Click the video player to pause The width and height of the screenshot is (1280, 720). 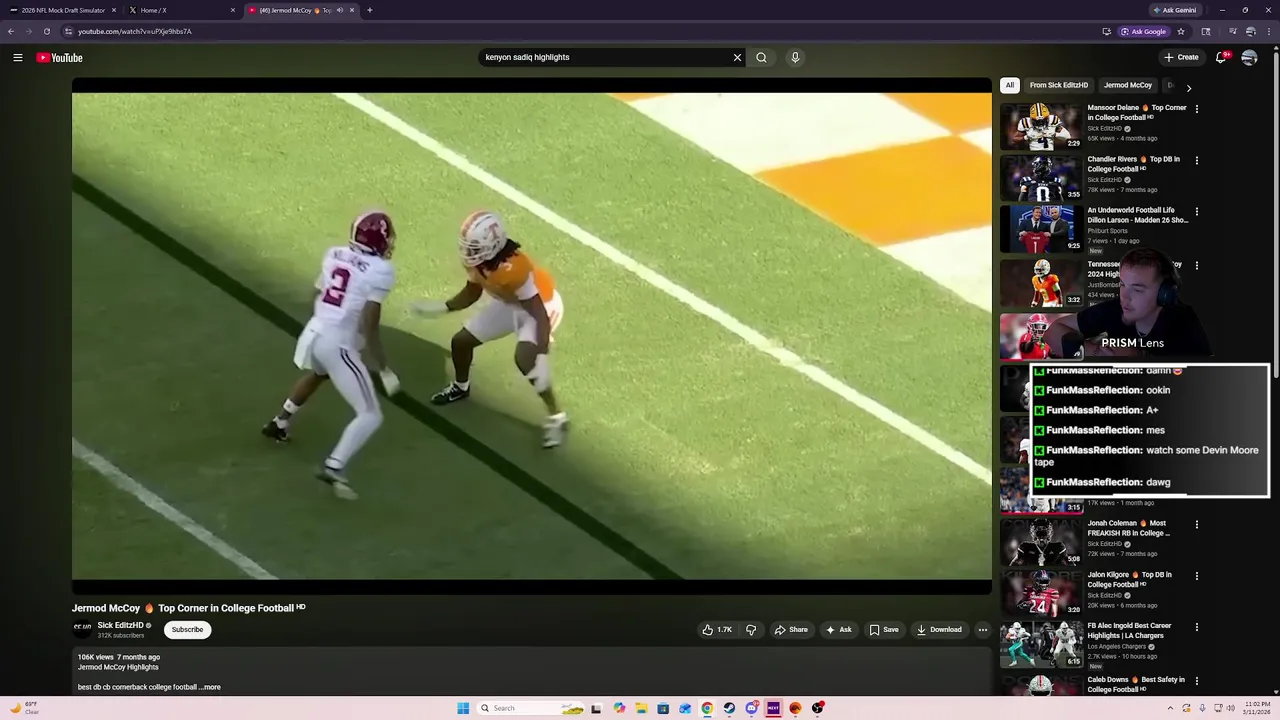[x=531, y=336]
